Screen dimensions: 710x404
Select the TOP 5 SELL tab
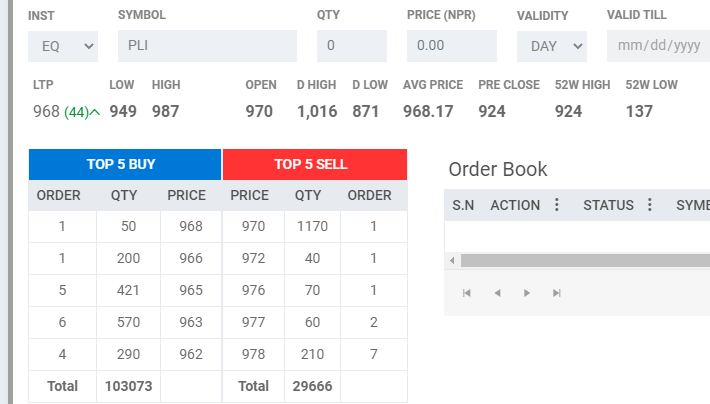(315, 164)
